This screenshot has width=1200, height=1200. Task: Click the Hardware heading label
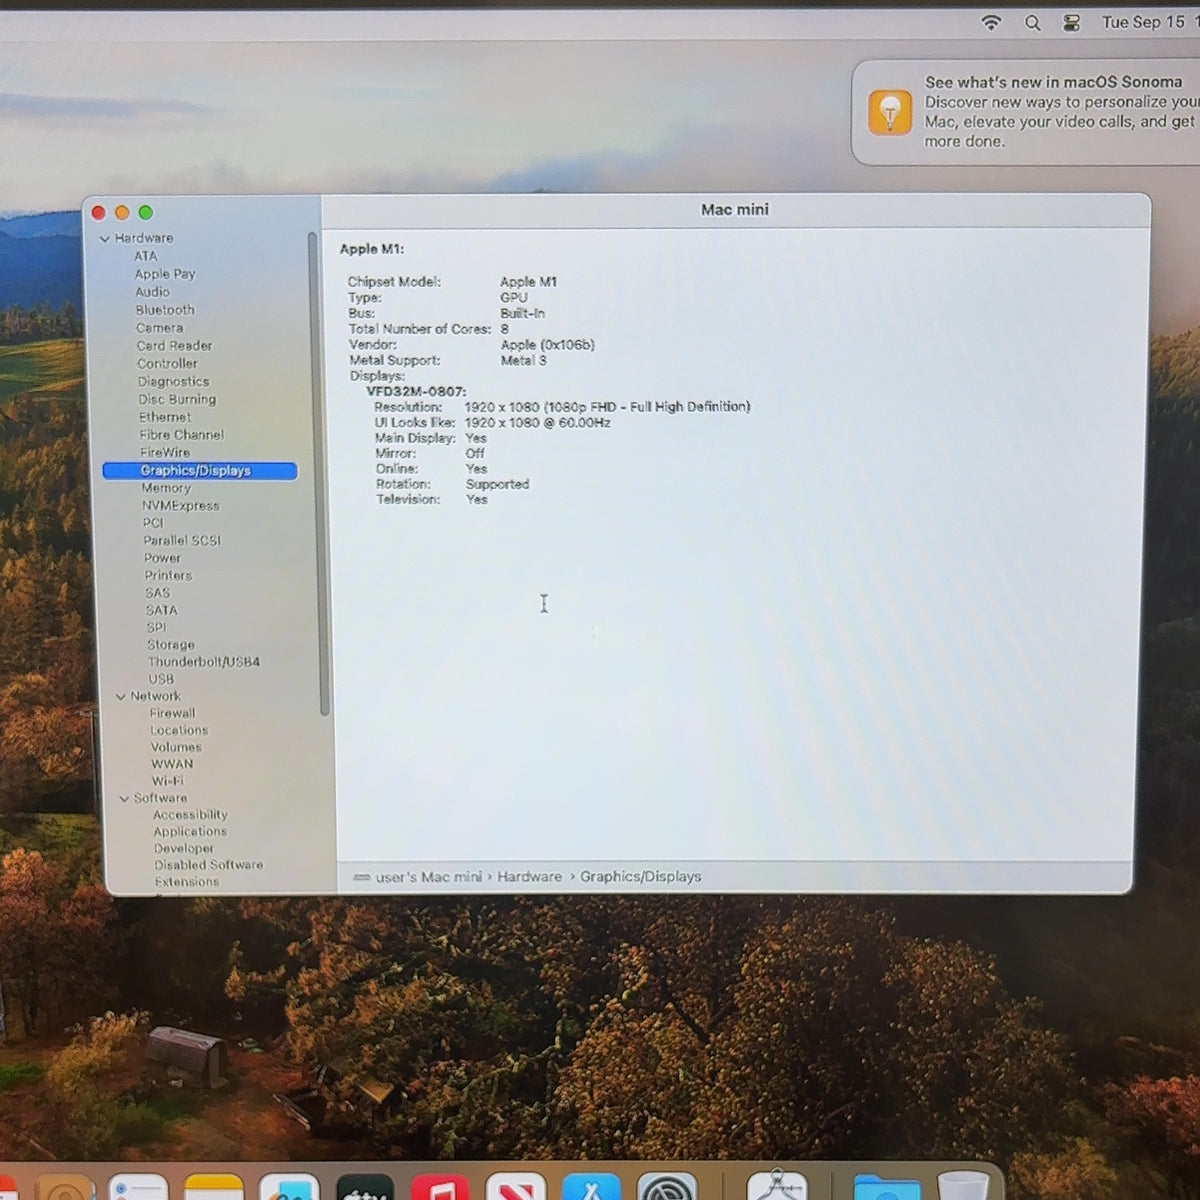pyautogui.click(x=143, y=239)
